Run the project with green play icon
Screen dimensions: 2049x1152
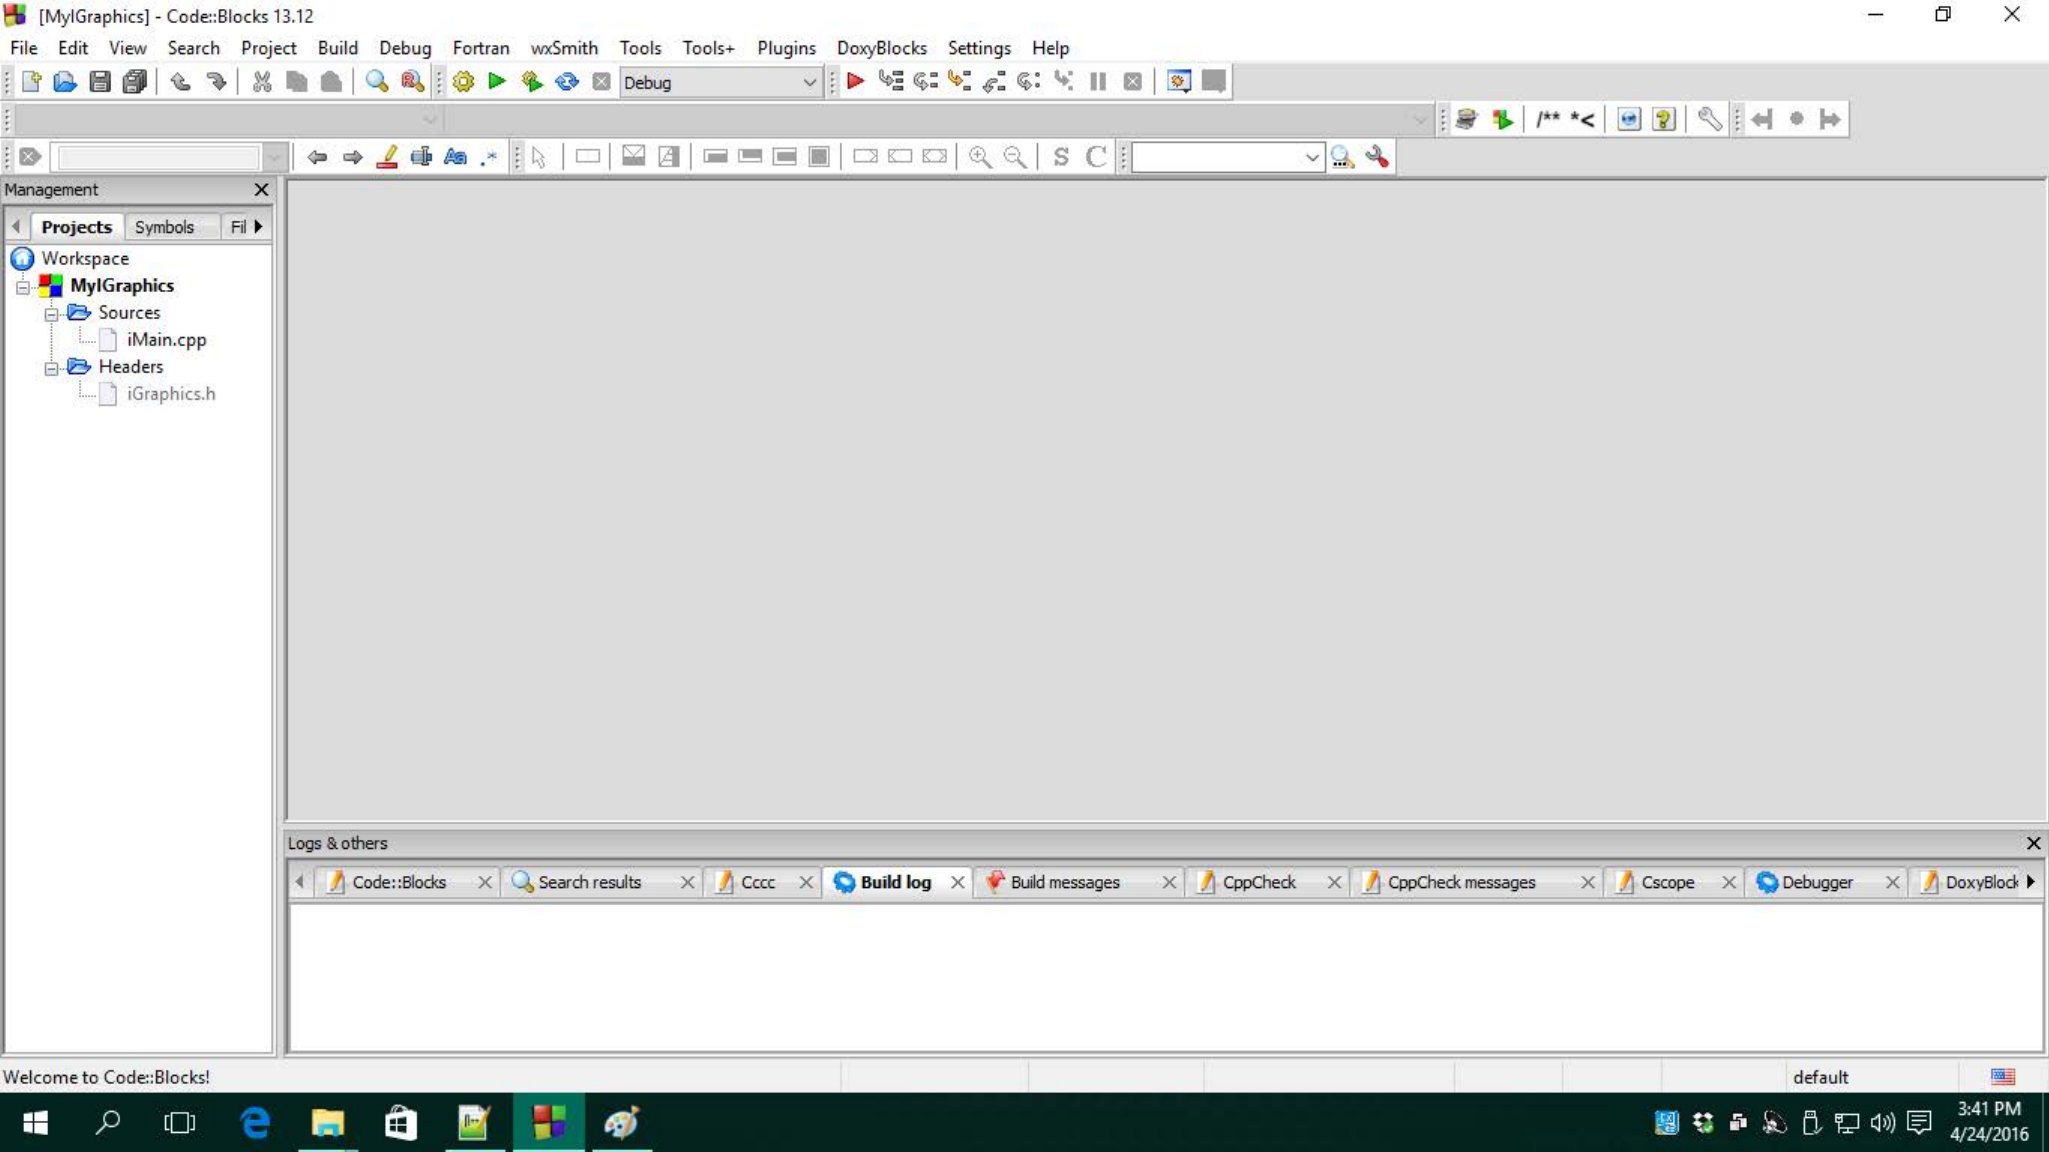tap(497, 82)
